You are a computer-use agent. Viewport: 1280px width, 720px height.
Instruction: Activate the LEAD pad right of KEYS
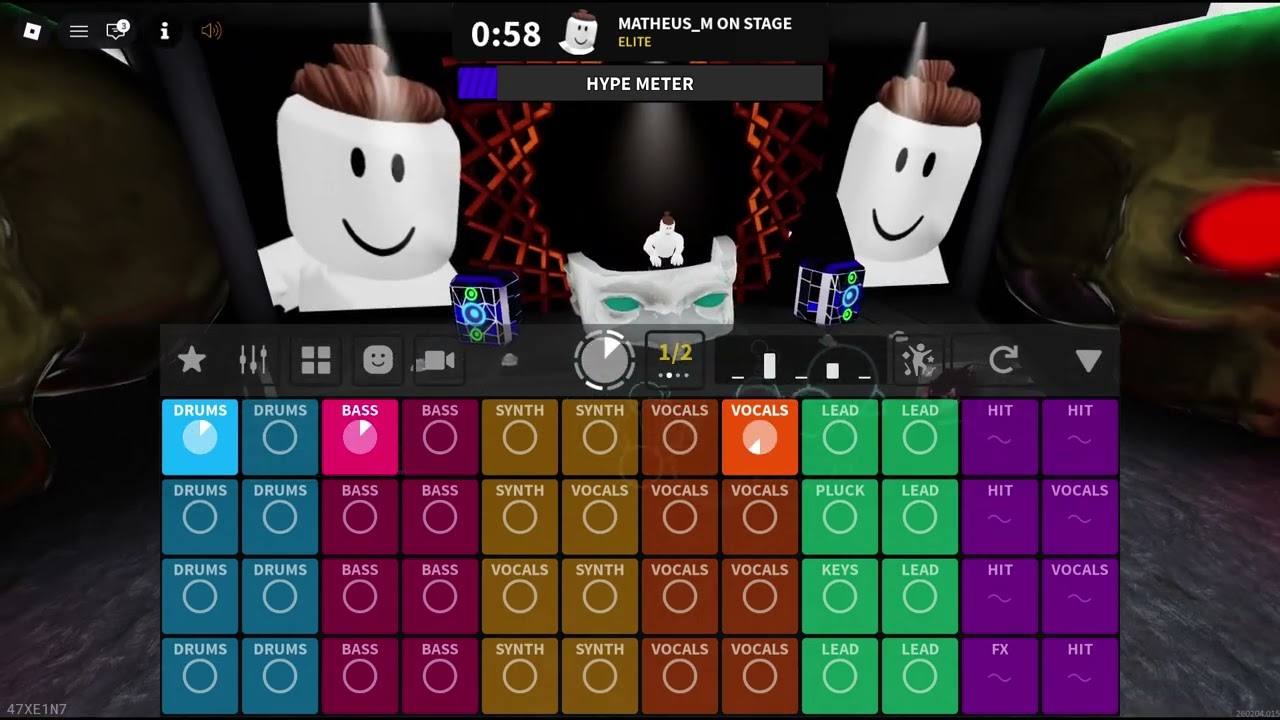[920, 596]
